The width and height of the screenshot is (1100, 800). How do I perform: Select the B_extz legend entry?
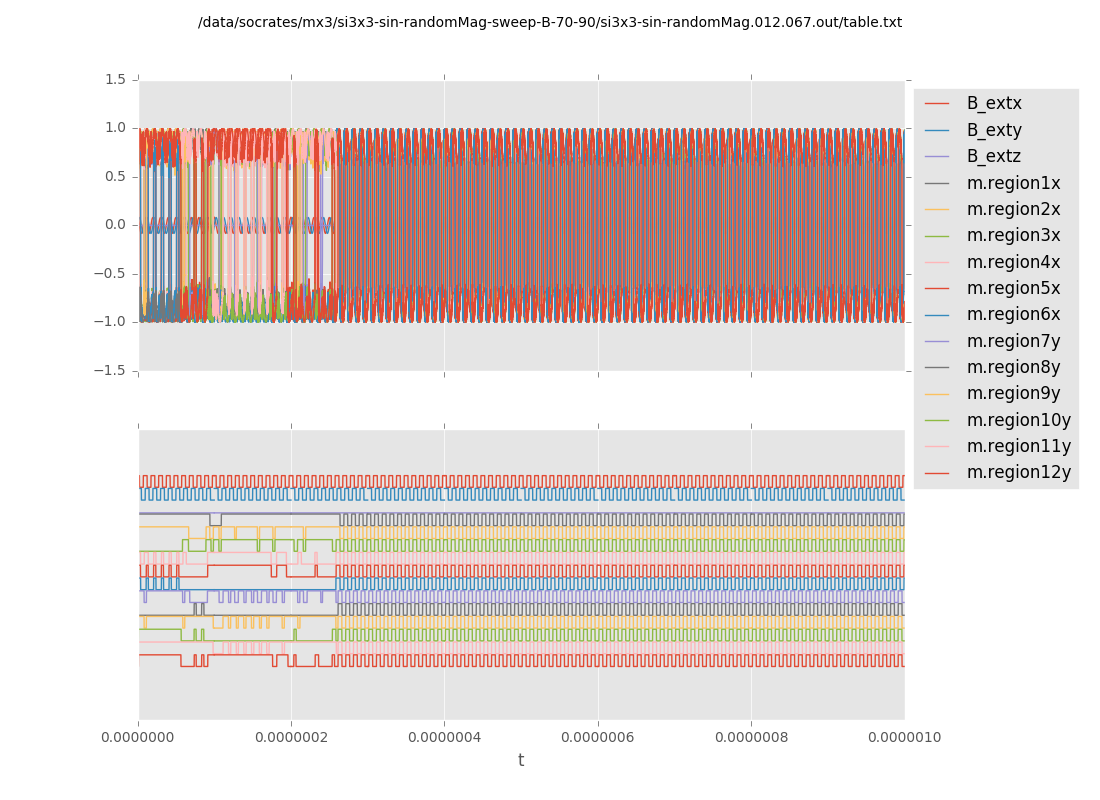click(994, 156)
